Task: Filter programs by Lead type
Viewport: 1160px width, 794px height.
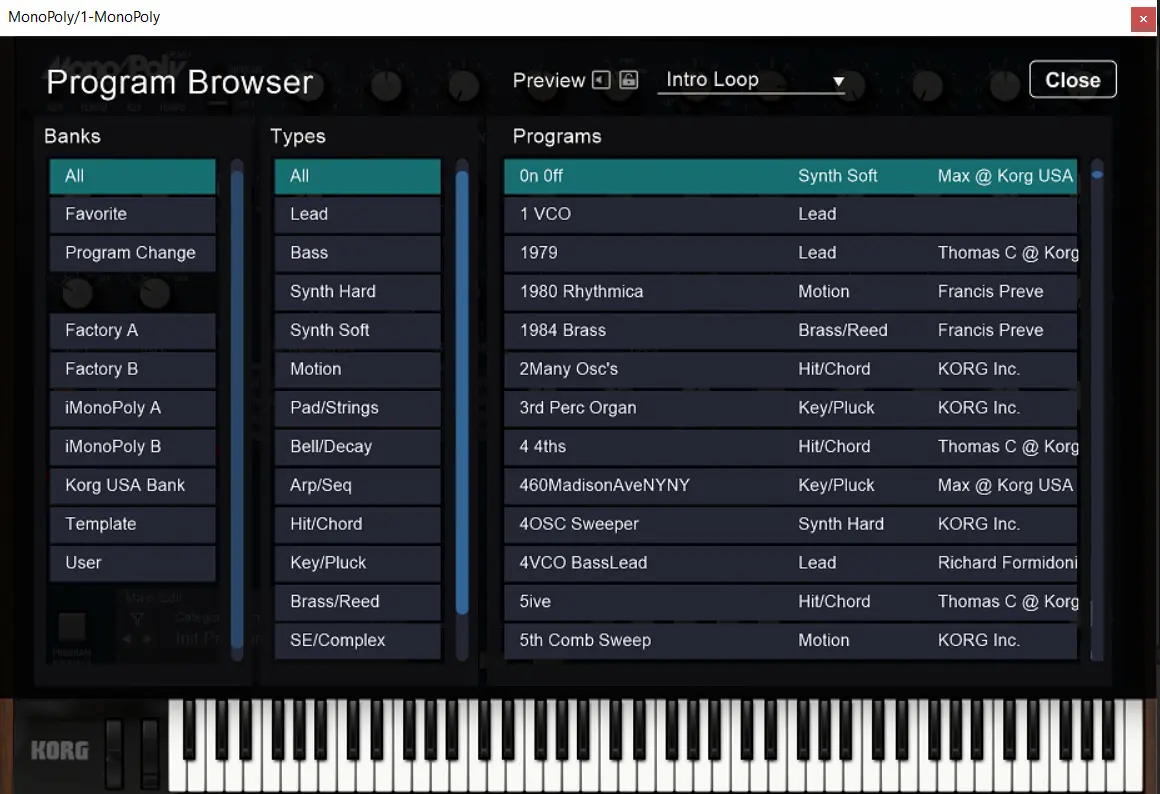Action: 357,215
